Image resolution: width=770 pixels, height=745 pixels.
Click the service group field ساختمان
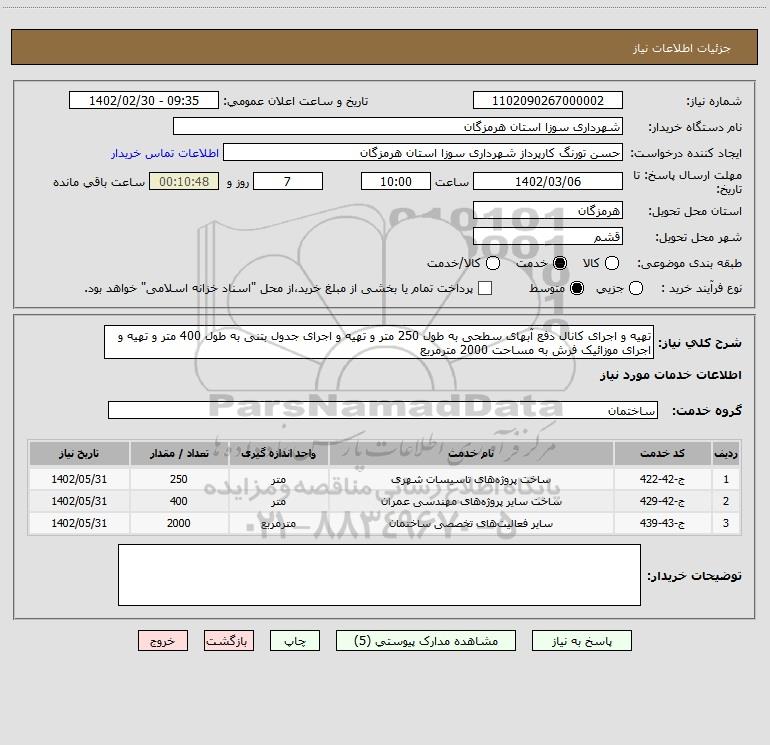tap(383, 410)
